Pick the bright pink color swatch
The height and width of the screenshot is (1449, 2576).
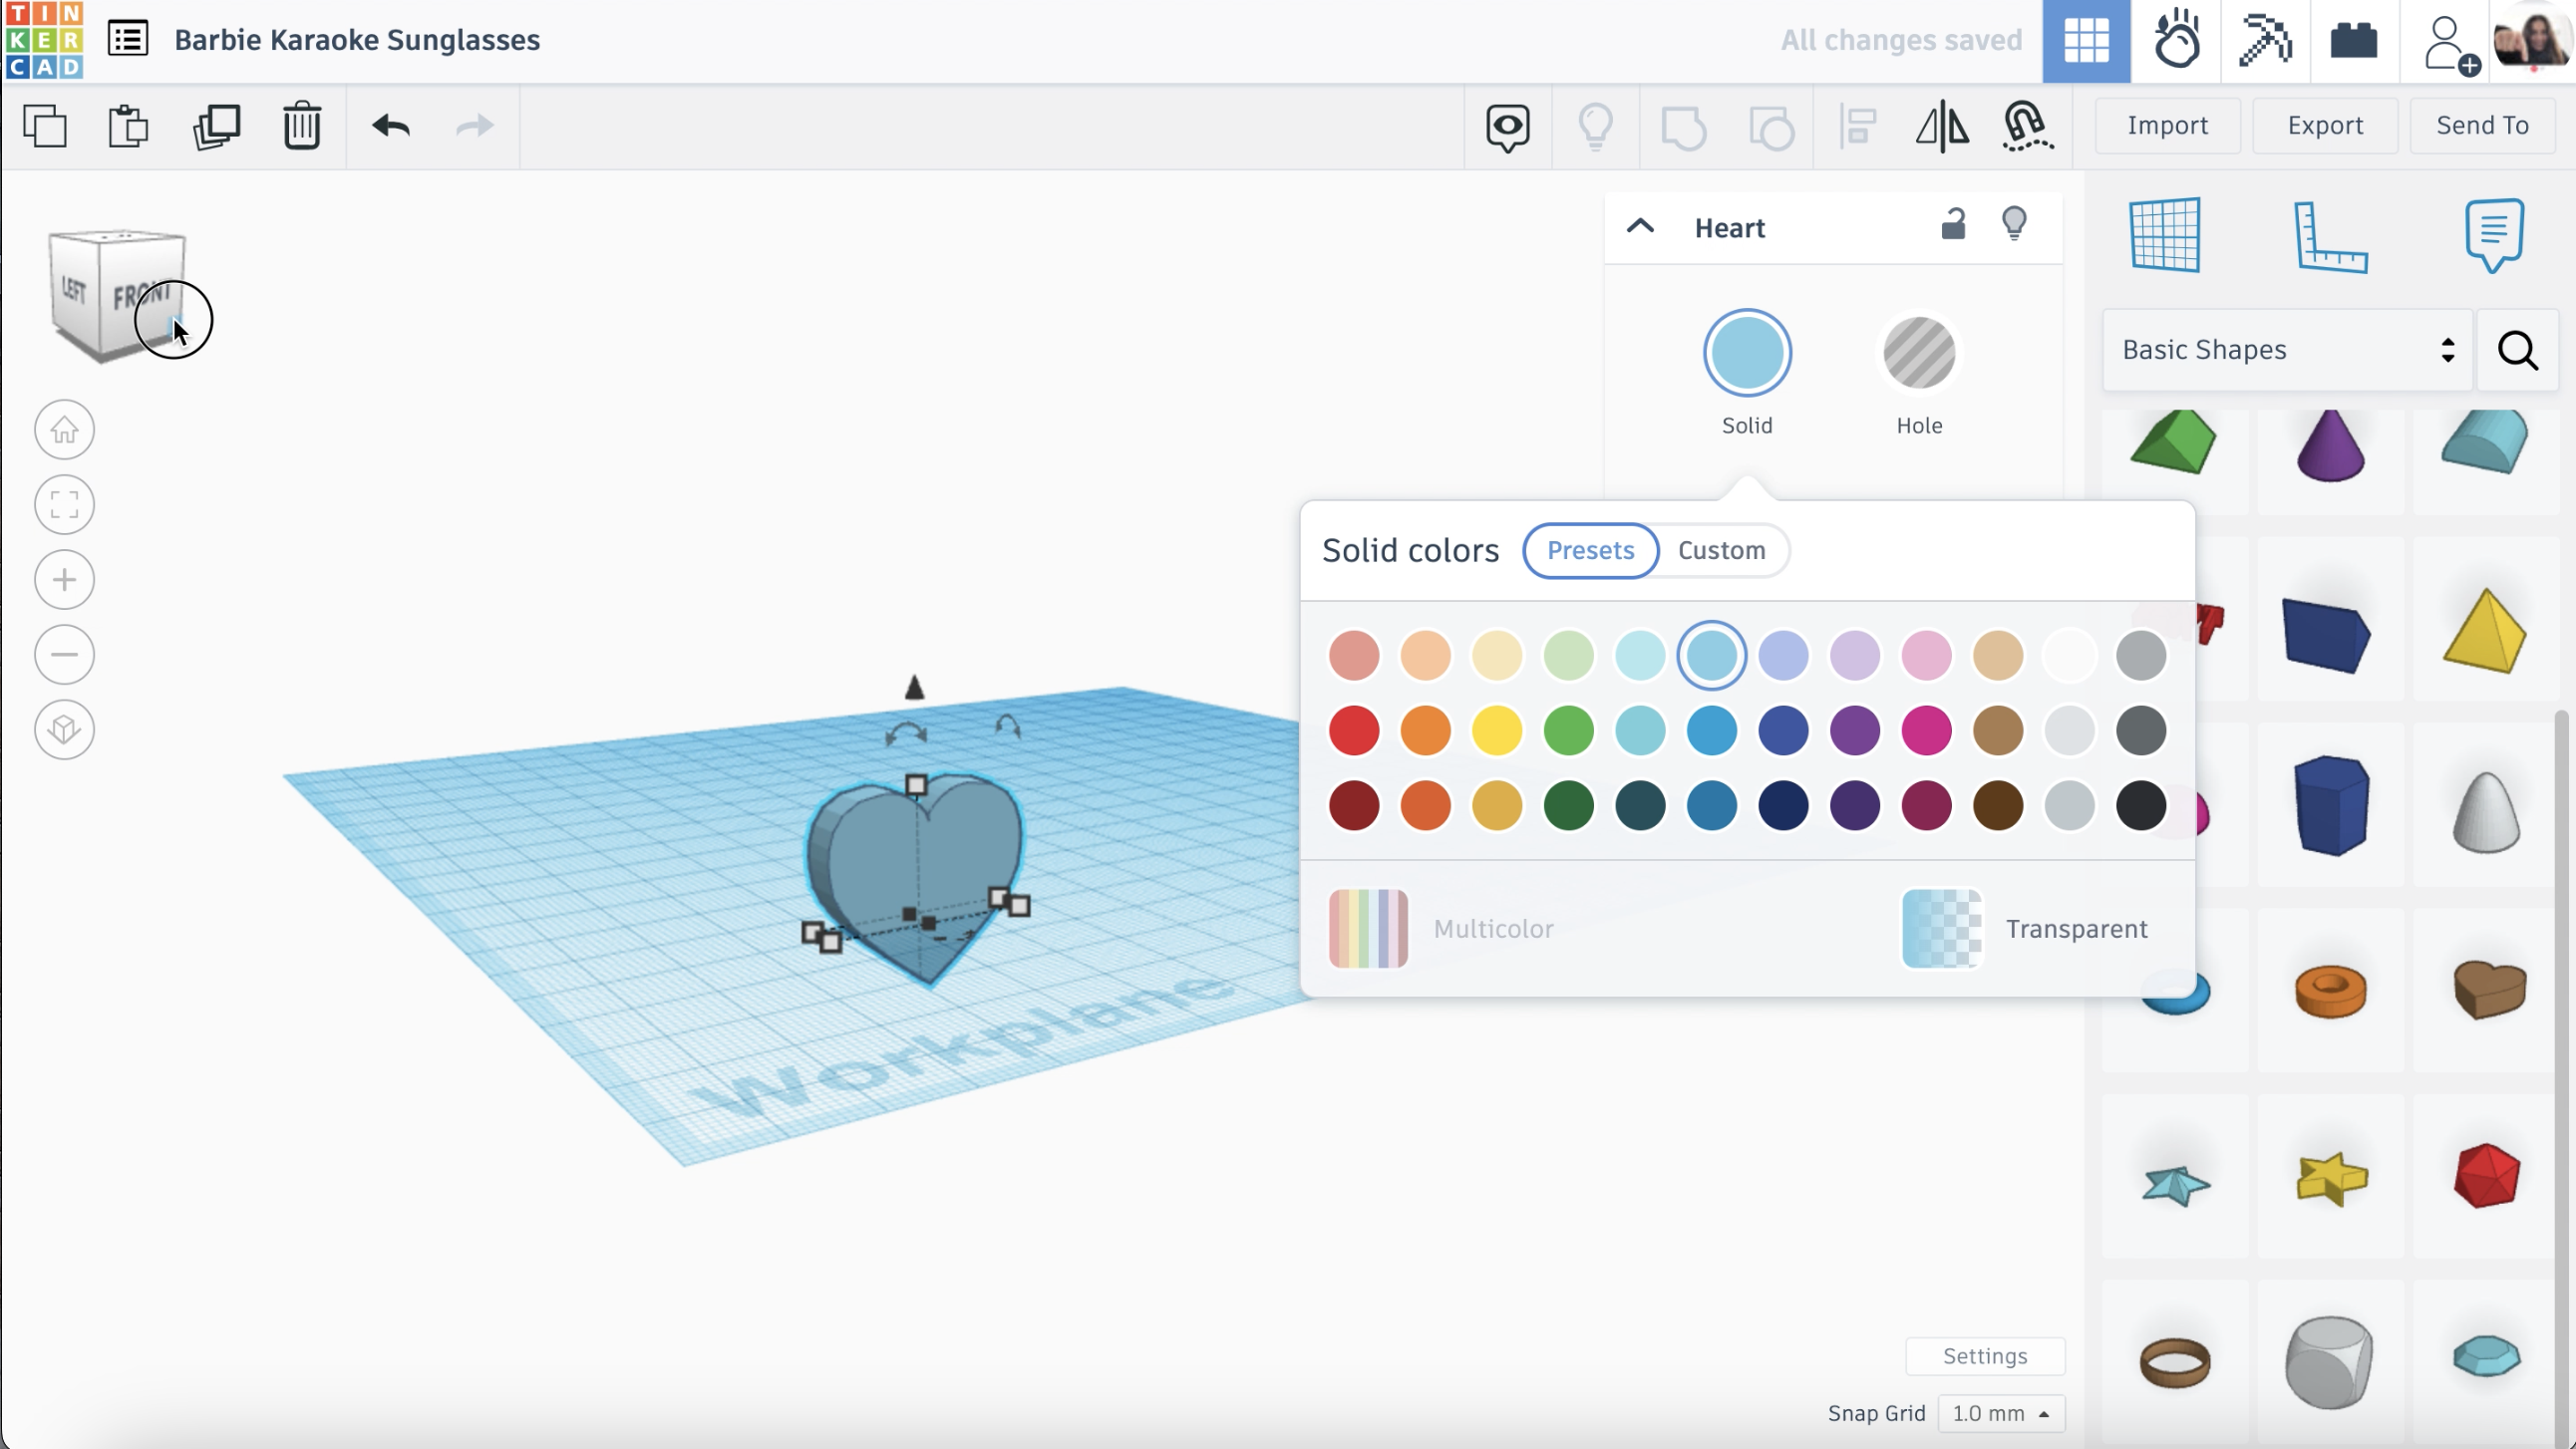[1926, 731]
